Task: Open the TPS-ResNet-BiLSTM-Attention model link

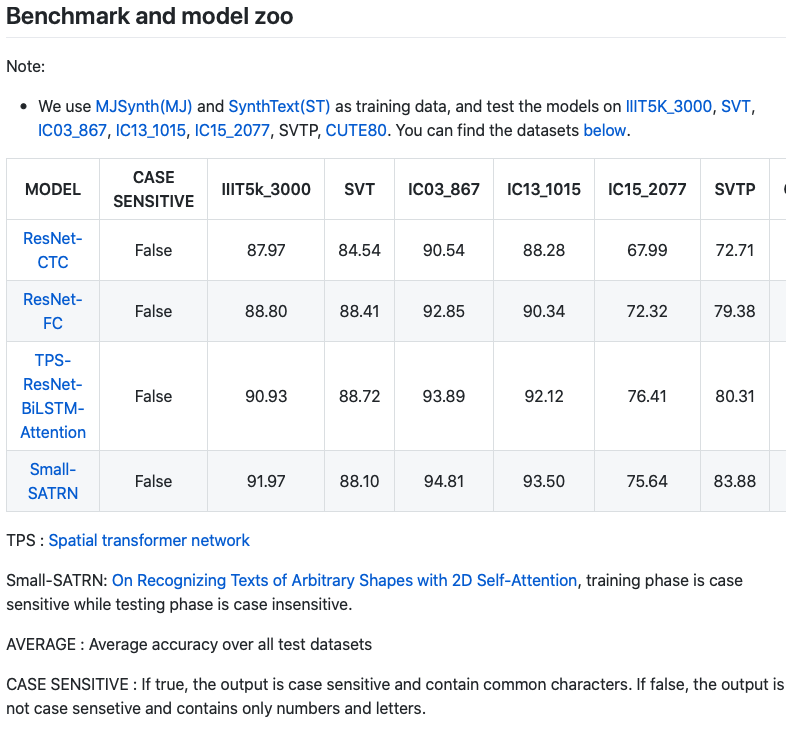Action: (x=53, y=396)
